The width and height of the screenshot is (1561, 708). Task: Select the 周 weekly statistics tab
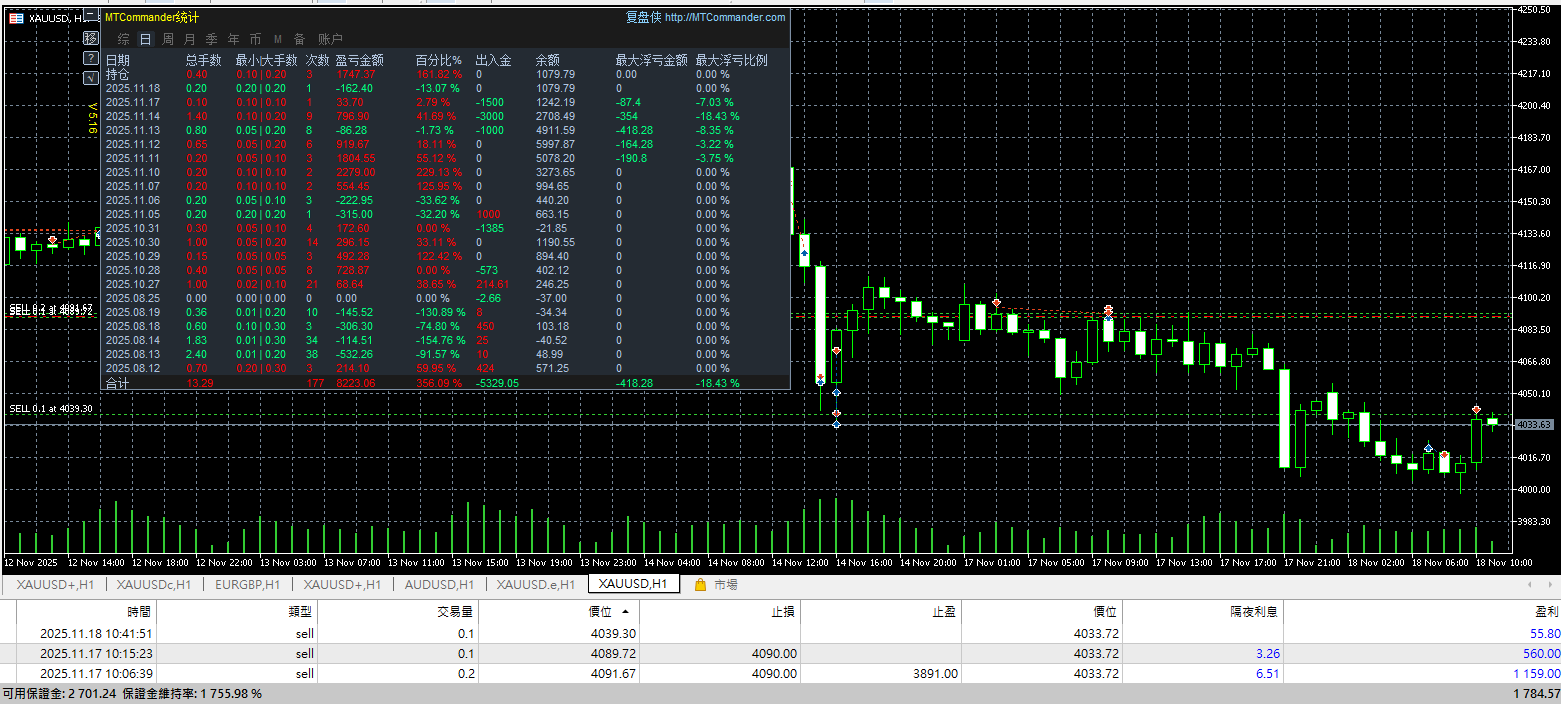[x=167, y=39]
